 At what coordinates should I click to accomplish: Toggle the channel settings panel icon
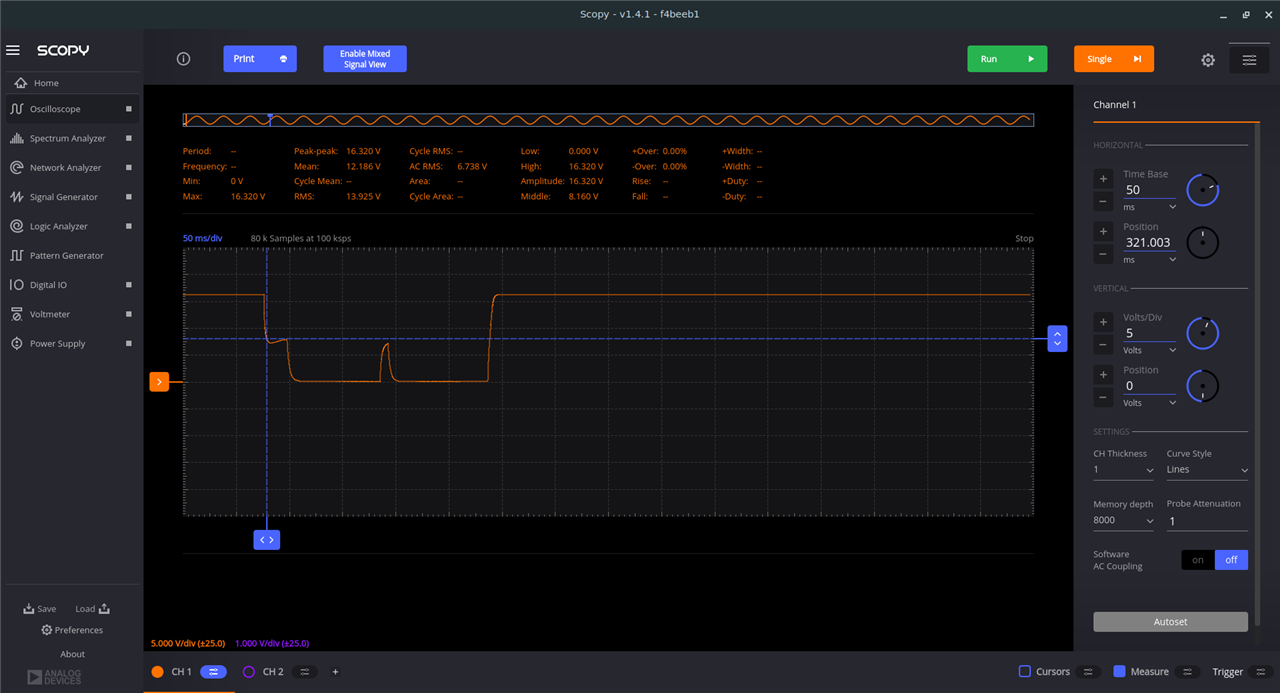[1249, 60]
